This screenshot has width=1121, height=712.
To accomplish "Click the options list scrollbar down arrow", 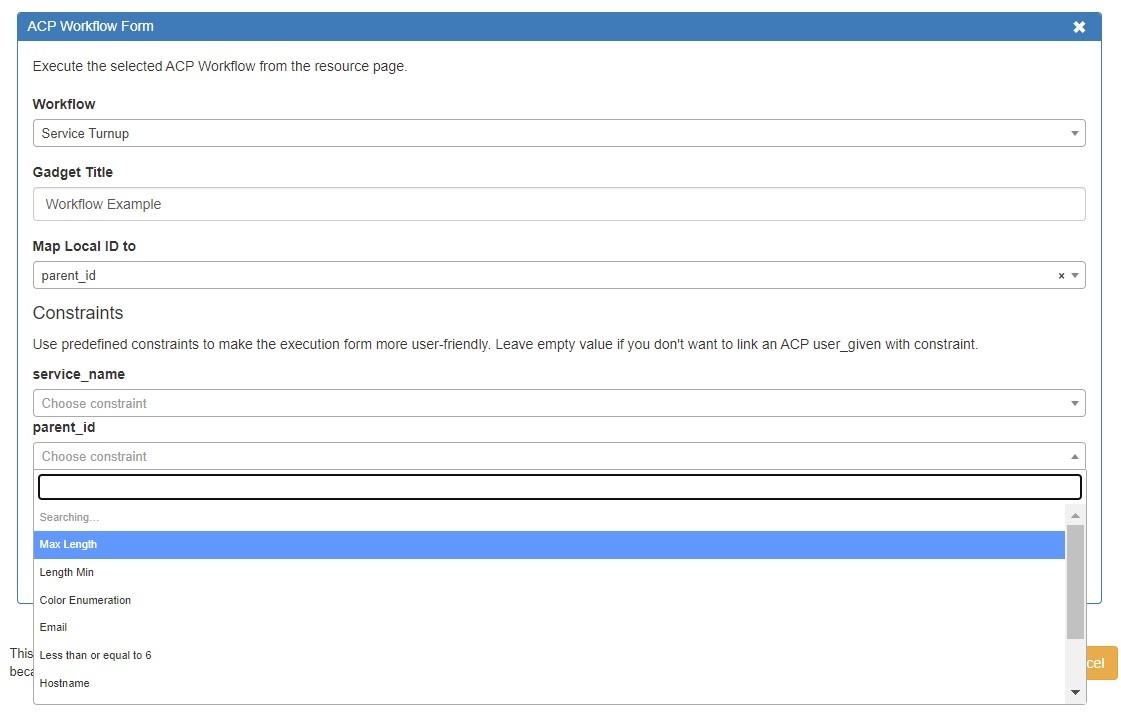I will click(1075, 692).
